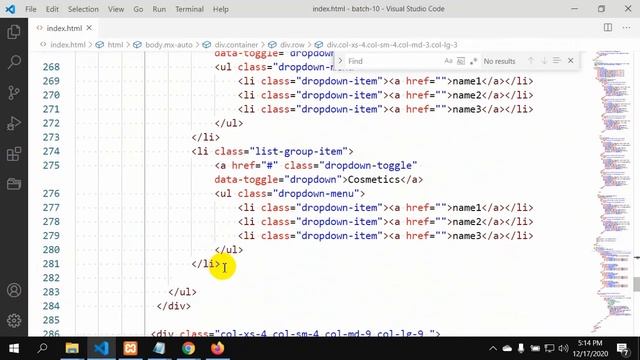Go to previous match arrow in Find
This screenshot has height=360, width=640.
tap(531, 61)
